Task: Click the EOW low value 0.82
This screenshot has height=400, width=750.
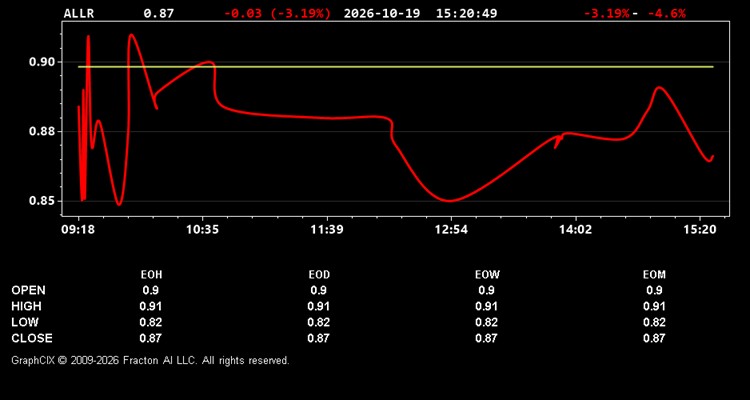Action: tap(486, 322)
